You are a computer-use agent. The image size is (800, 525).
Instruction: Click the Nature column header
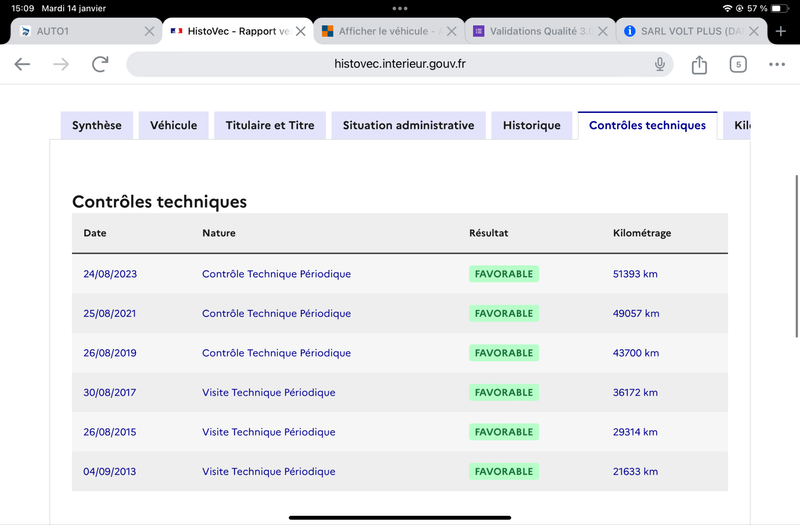click(x=219, y=233)
